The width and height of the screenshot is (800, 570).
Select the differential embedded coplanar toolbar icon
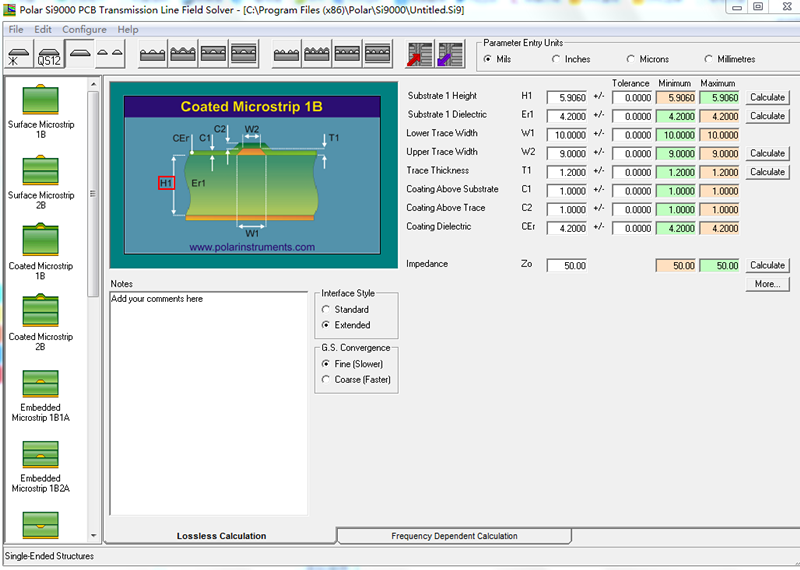[x=347, y=54]
